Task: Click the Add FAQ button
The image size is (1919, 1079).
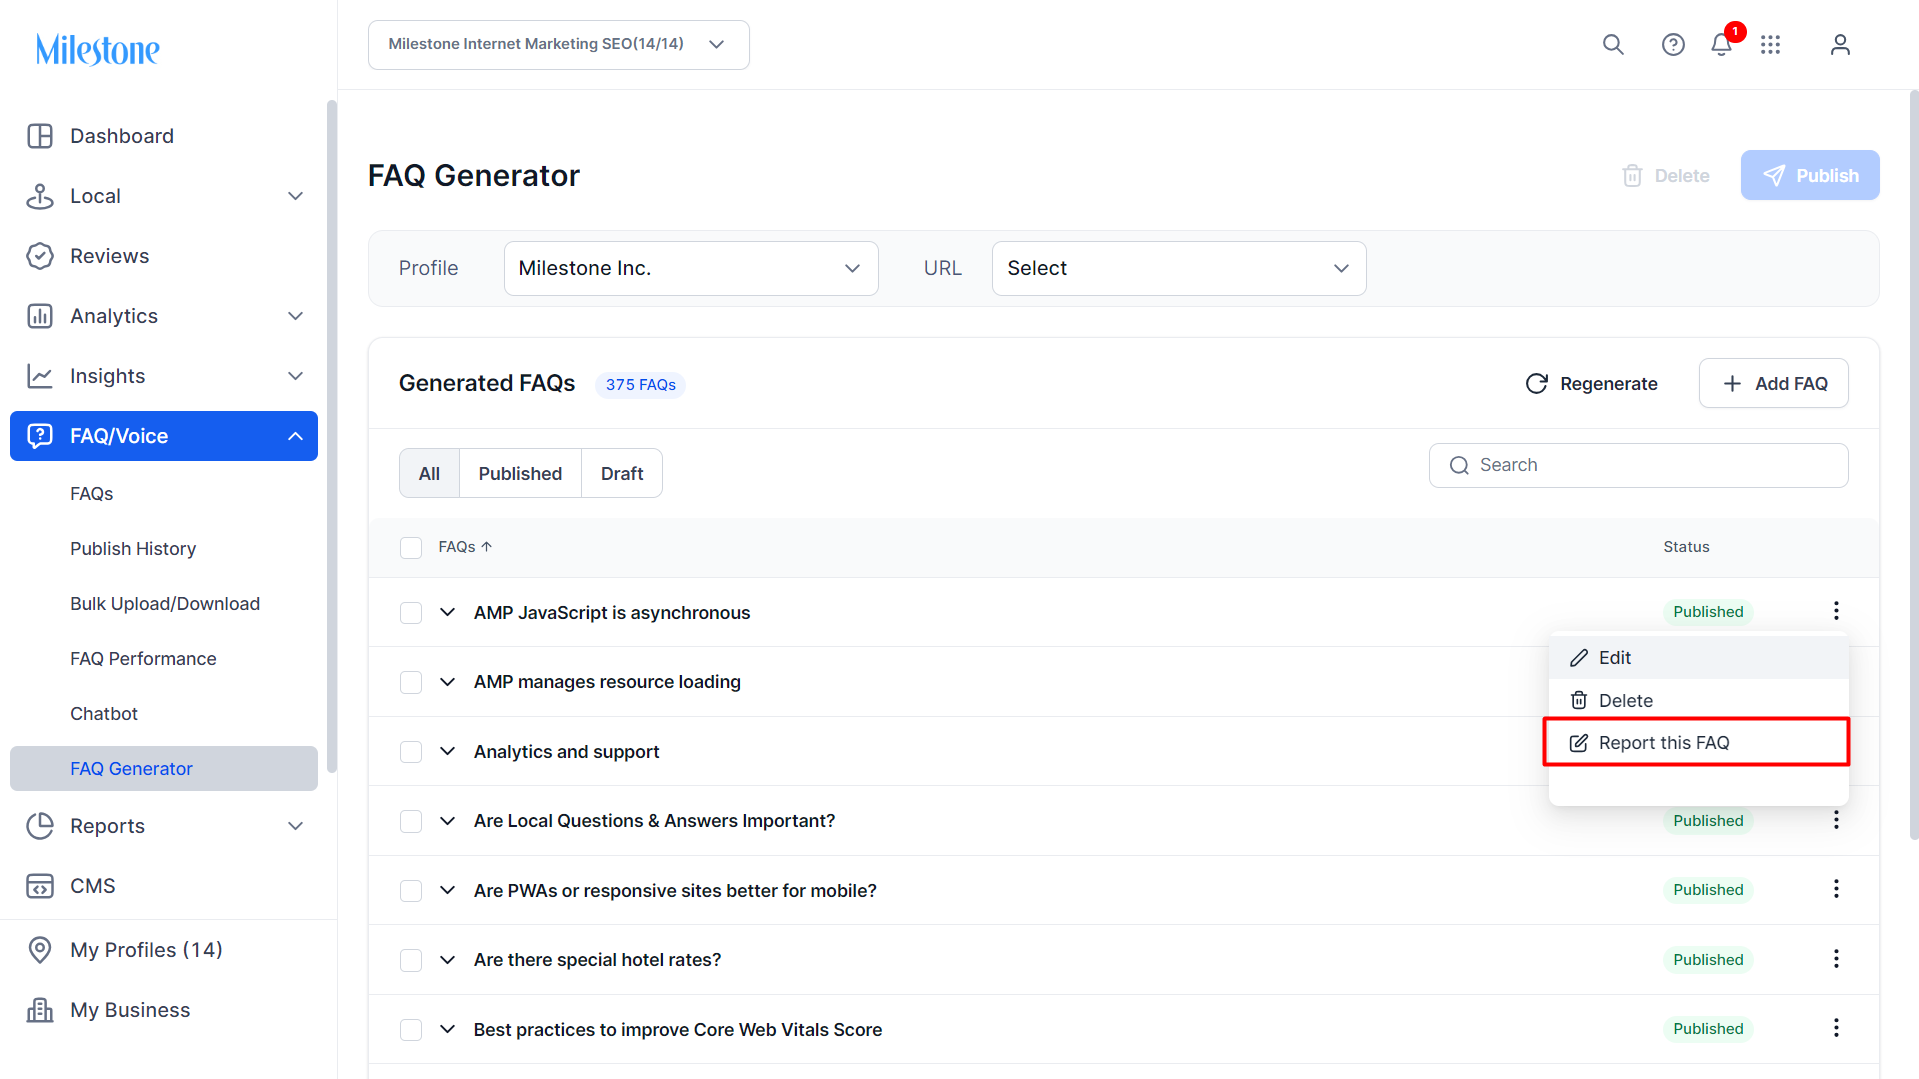Action: (1774, 383)
